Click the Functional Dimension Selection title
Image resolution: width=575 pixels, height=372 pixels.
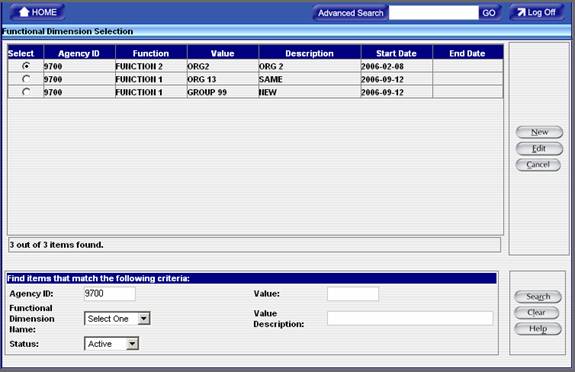tap(67, 31)
